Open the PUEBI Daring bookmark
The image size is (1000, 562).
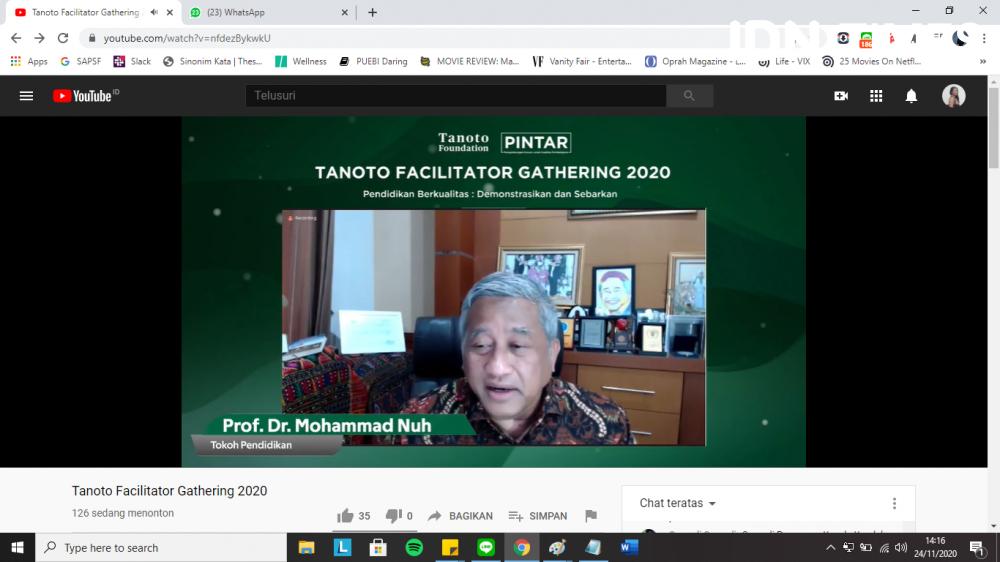(373, 61)
